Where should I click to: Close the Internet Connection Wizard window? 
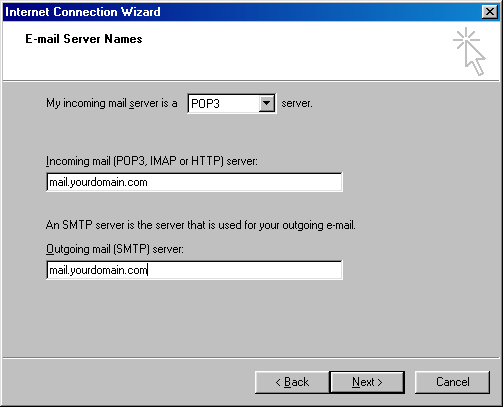click(x=490, y=12)
